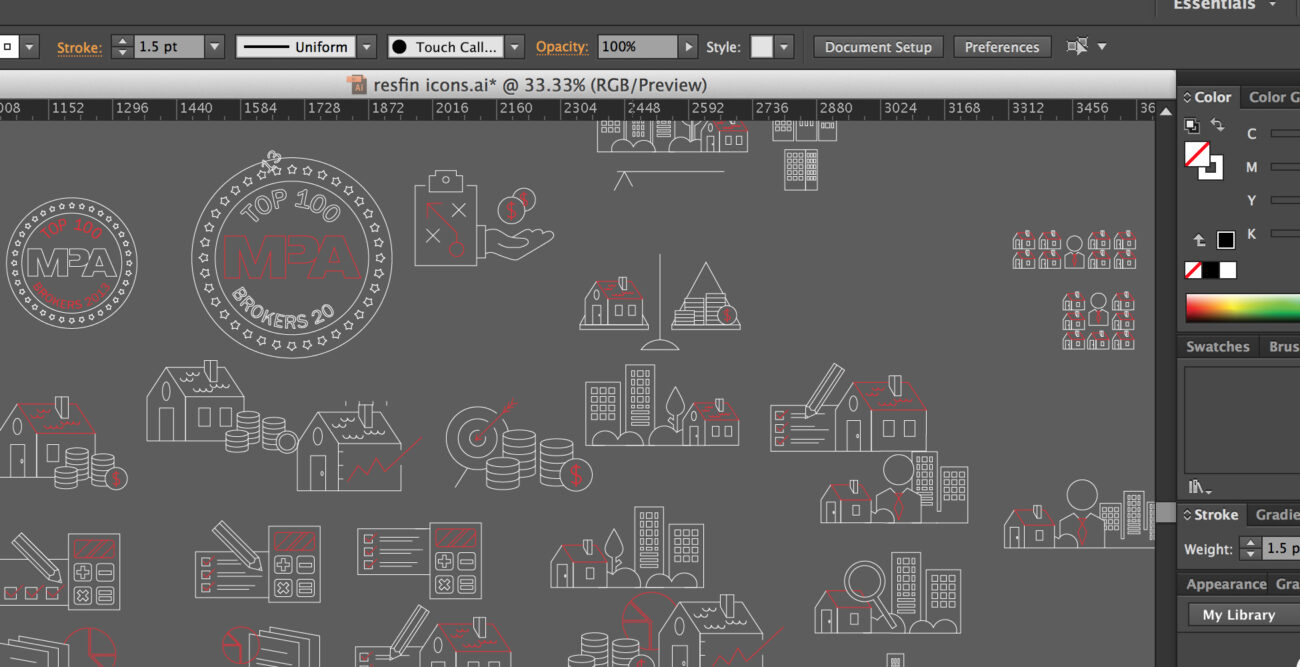
Task: Select the resfin icons.ai document tab
Action: [540, 85]
